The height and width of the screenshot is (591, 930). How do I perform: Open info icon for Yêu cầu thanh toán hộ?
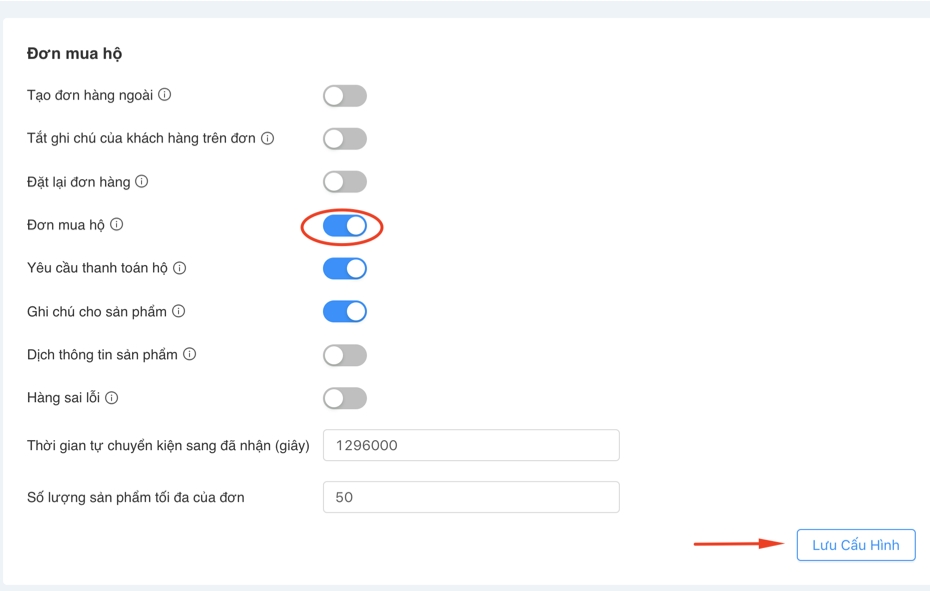coord(180,268)
